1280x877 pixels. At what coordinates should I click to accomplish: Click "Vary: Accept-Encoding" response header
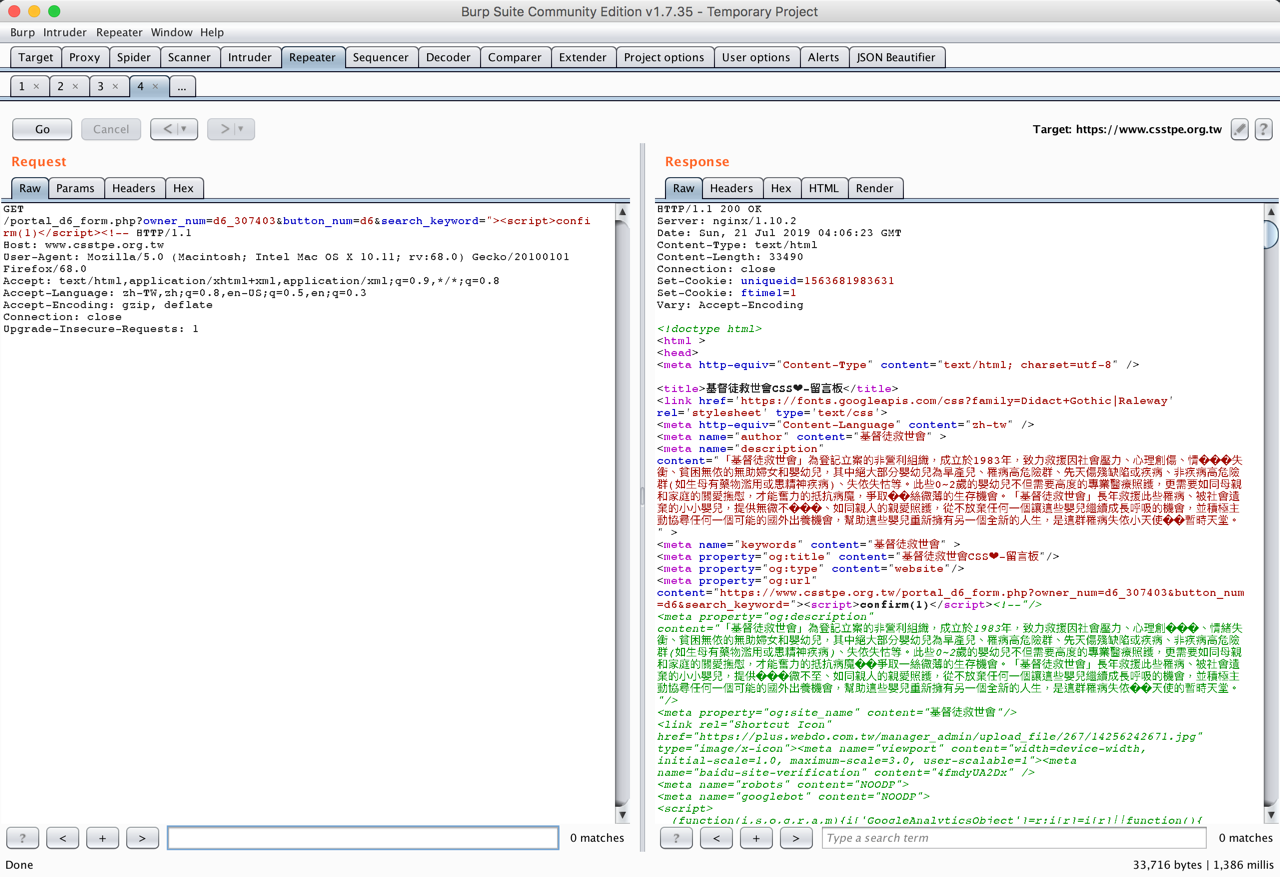(730, 305)
